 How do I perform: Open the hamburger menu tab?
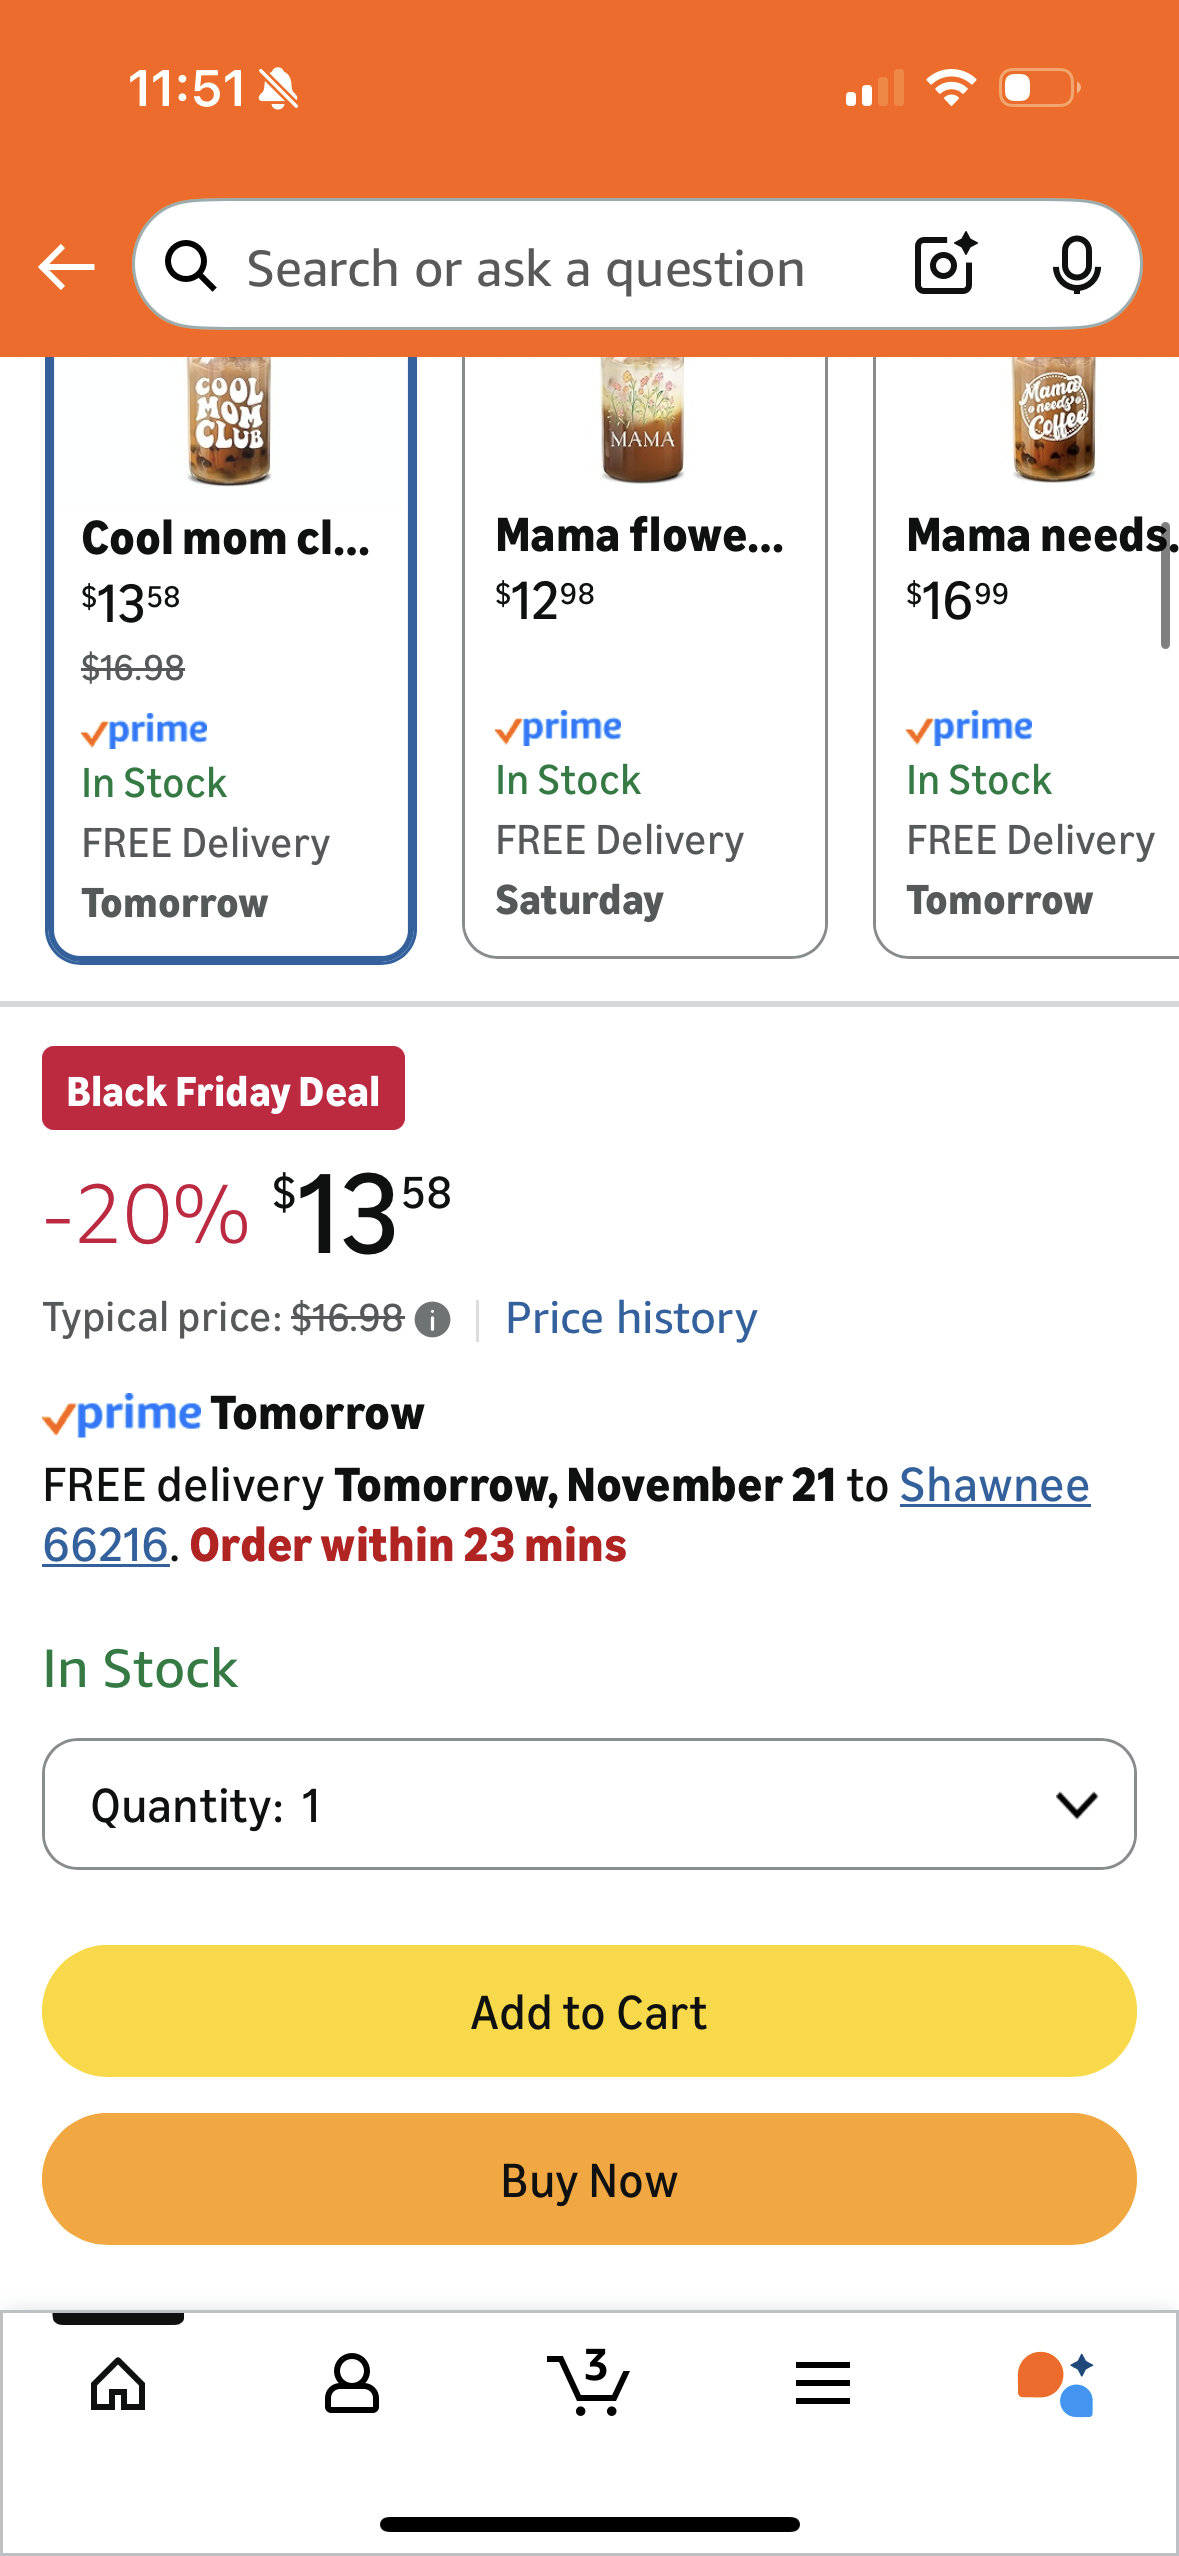tap(823, 2384)
